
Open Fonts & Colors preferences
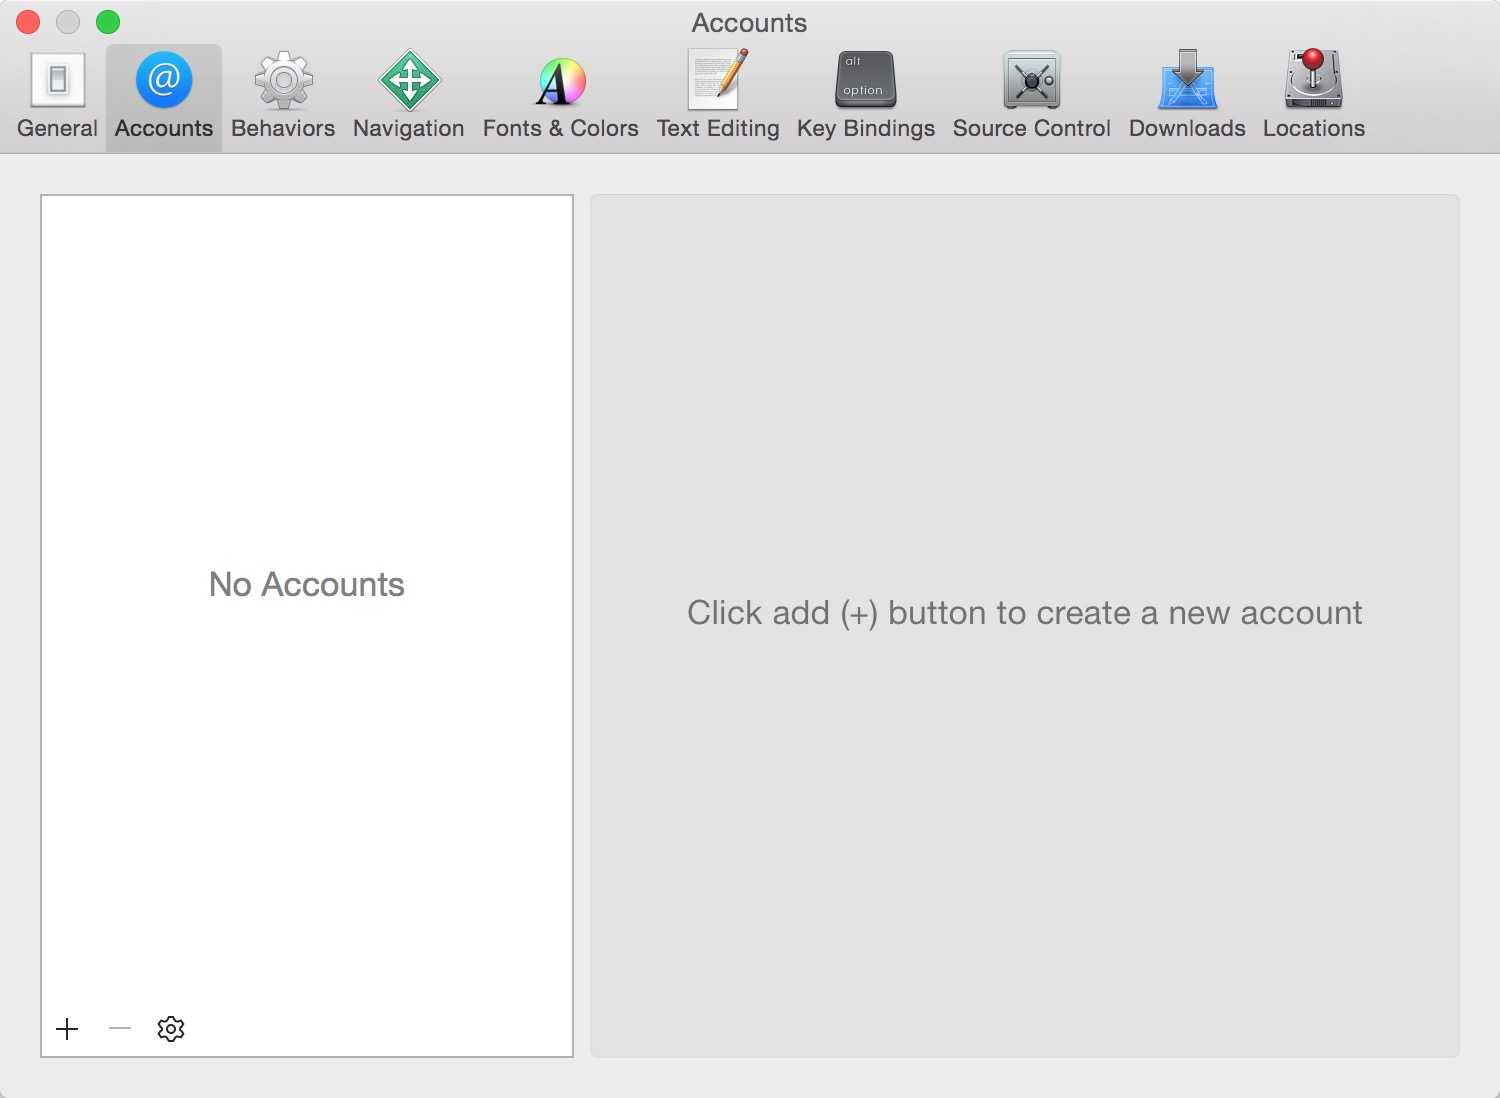point(560,97)
